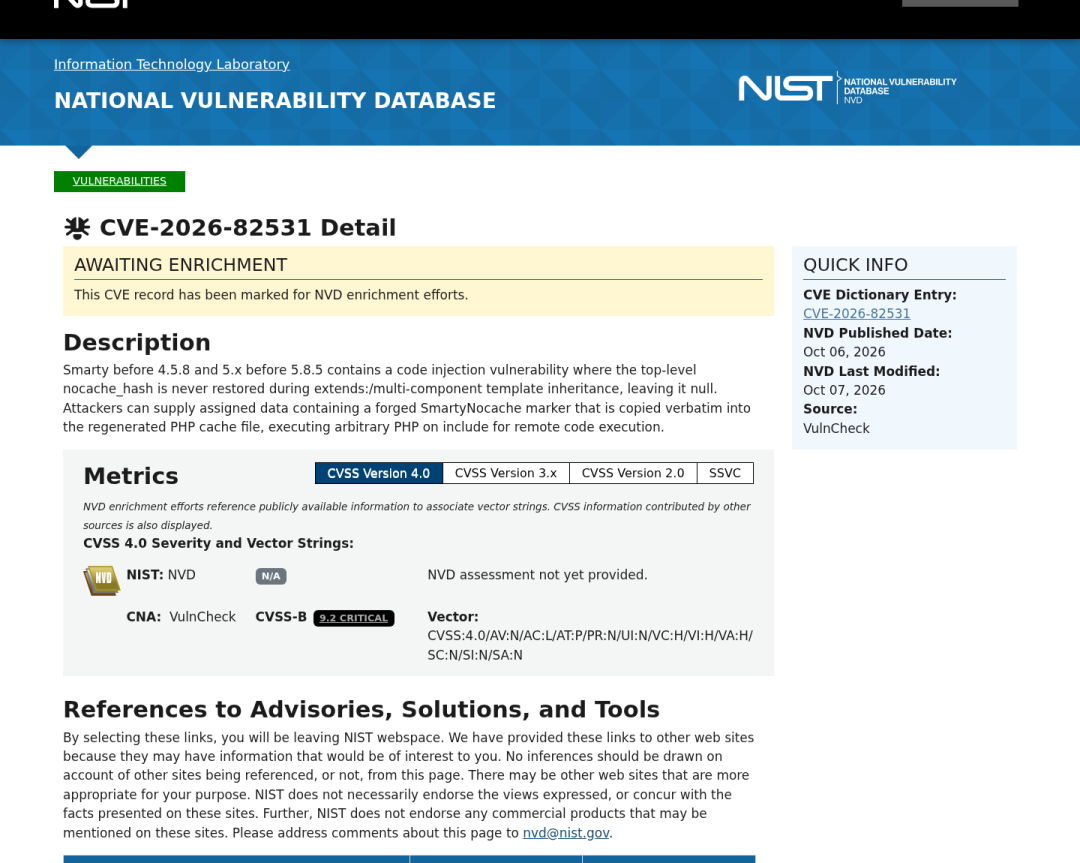Click the CVSS:4.0 vector string text
Image resolution: width=1080 pixels, height=863 pixels.
[x=590, y=645]
